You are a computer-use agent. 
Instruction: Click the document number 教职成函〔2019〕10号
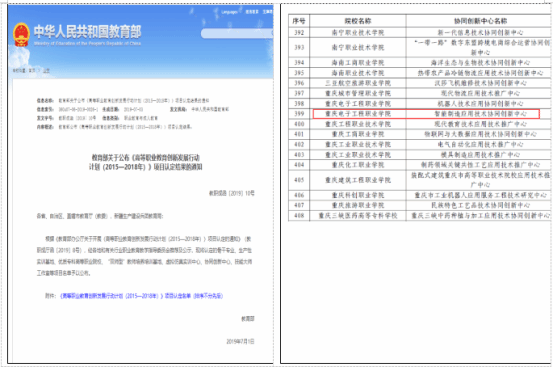232,193
